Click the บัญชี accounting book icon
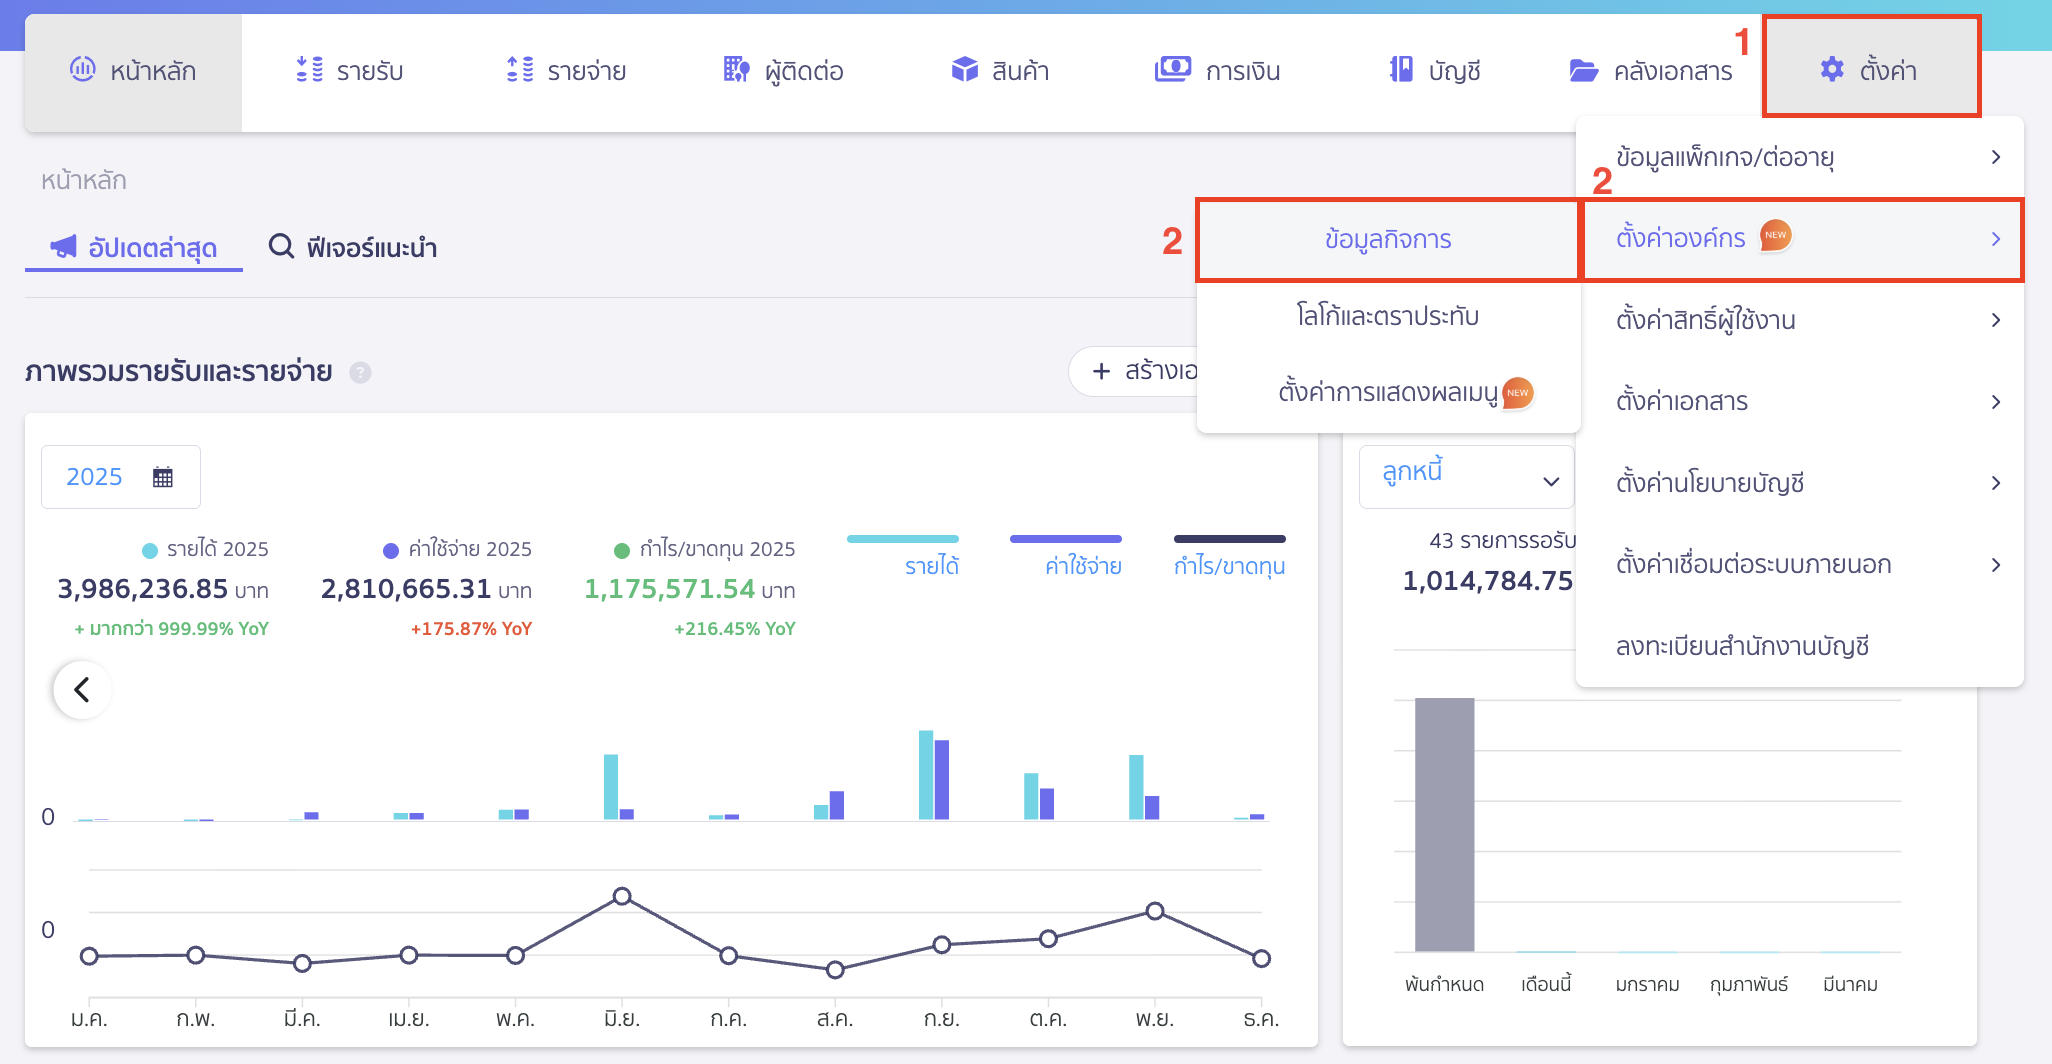Screen dimensions: 2052x1064 tap(1401, 70)
